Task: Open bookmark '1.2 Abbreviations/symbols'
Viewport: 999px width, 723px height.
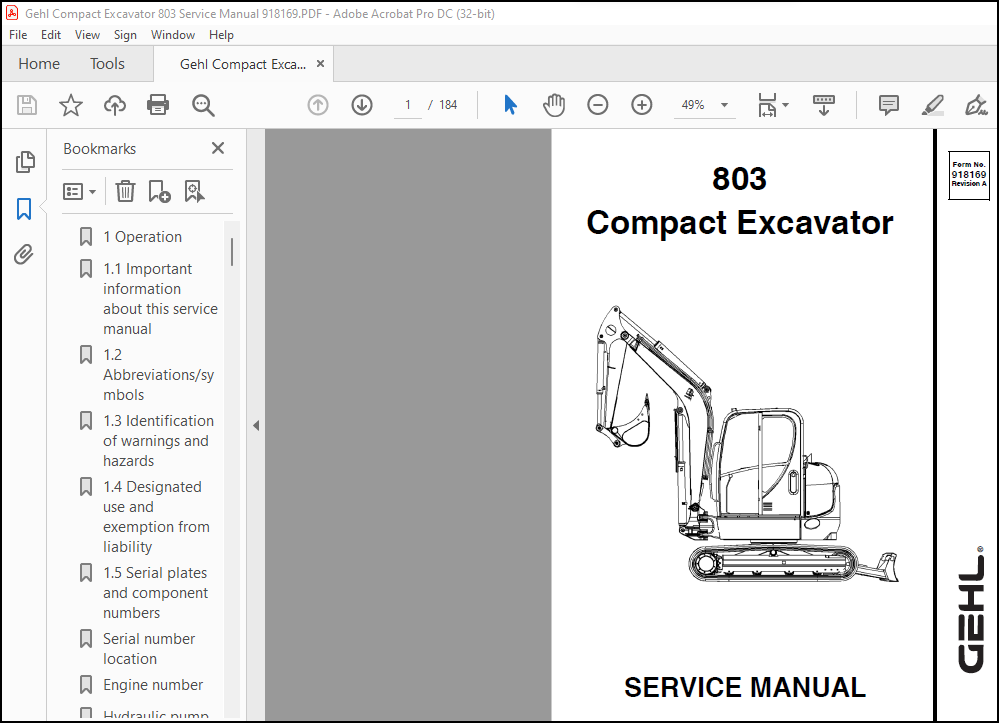Action: pyautogui.click(x=159, y=375)
